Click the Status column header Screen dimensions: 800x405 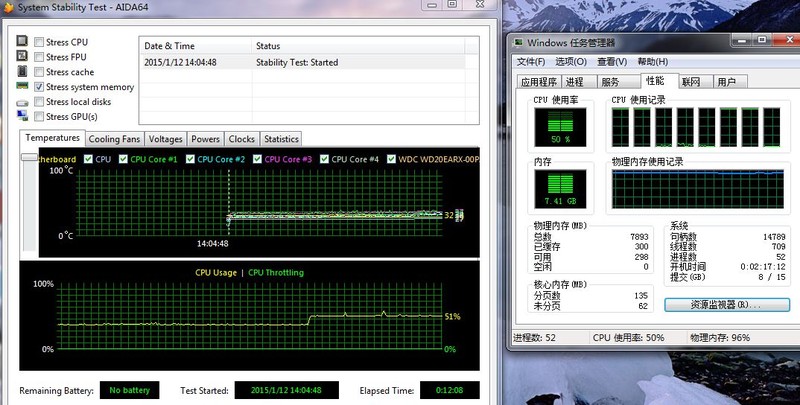tap(358, 46)
